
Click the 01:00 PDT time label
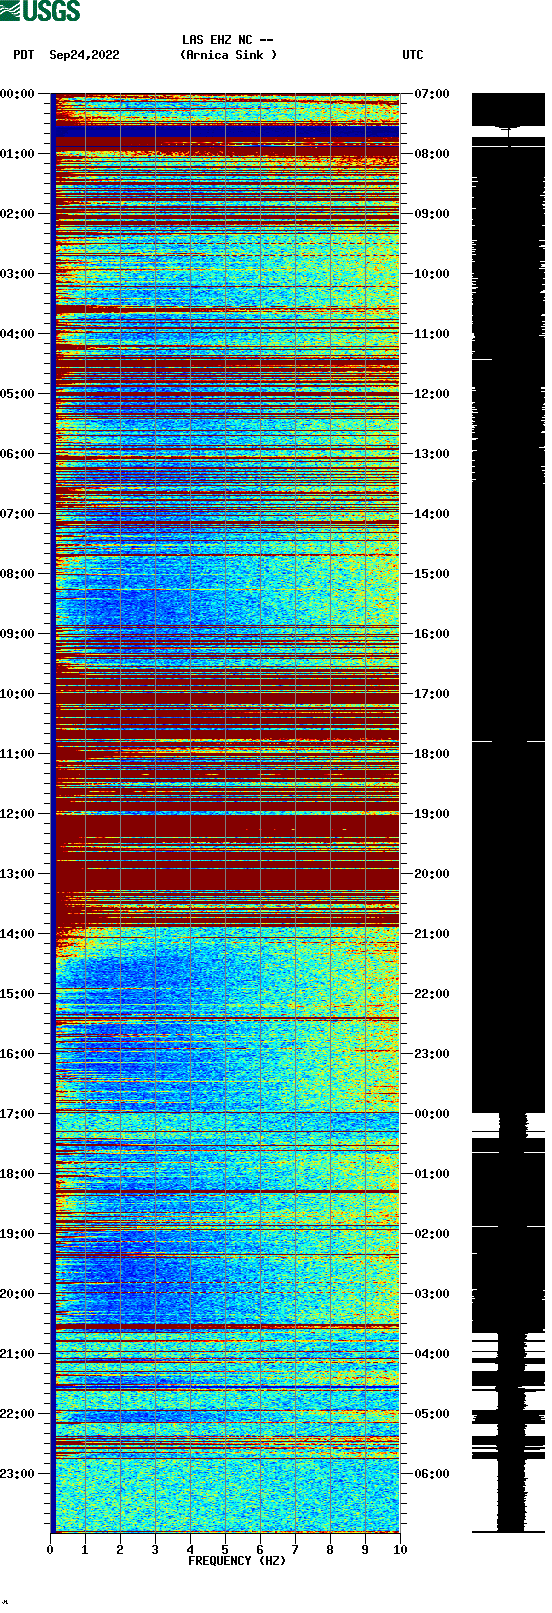click(x=17, y=154)
